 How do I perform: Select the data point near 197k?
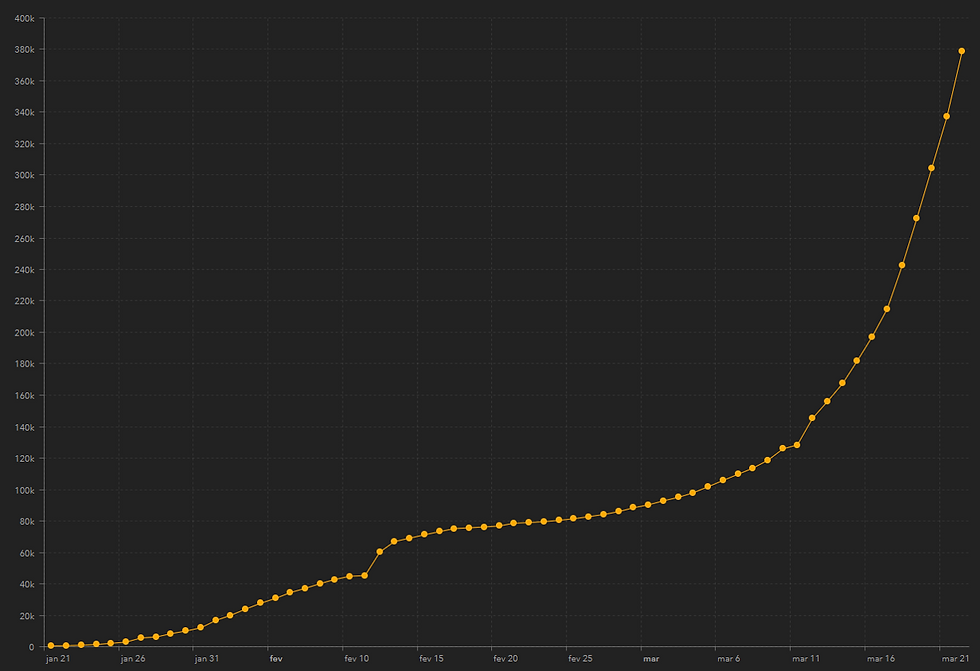[x=871, y=337]
